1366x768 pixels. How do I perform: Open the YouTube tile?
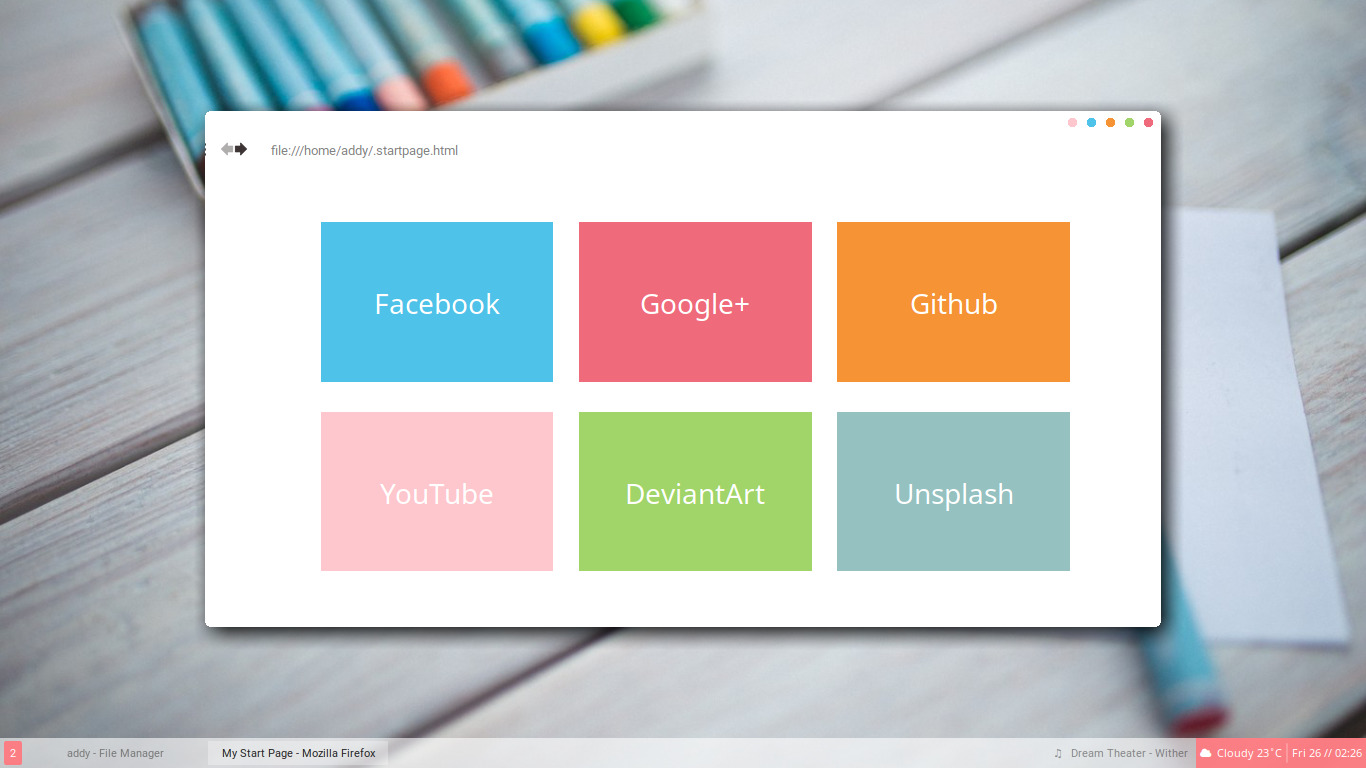(437, 492)
